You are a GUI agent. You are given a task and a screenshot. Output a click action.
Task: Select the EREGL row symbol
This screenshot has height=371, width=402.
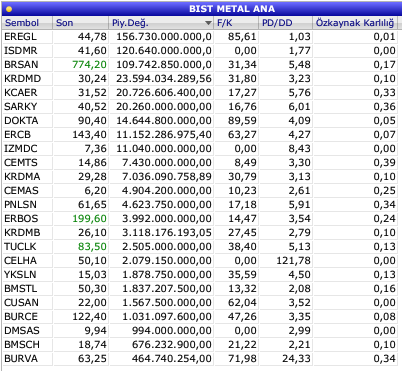20,37
